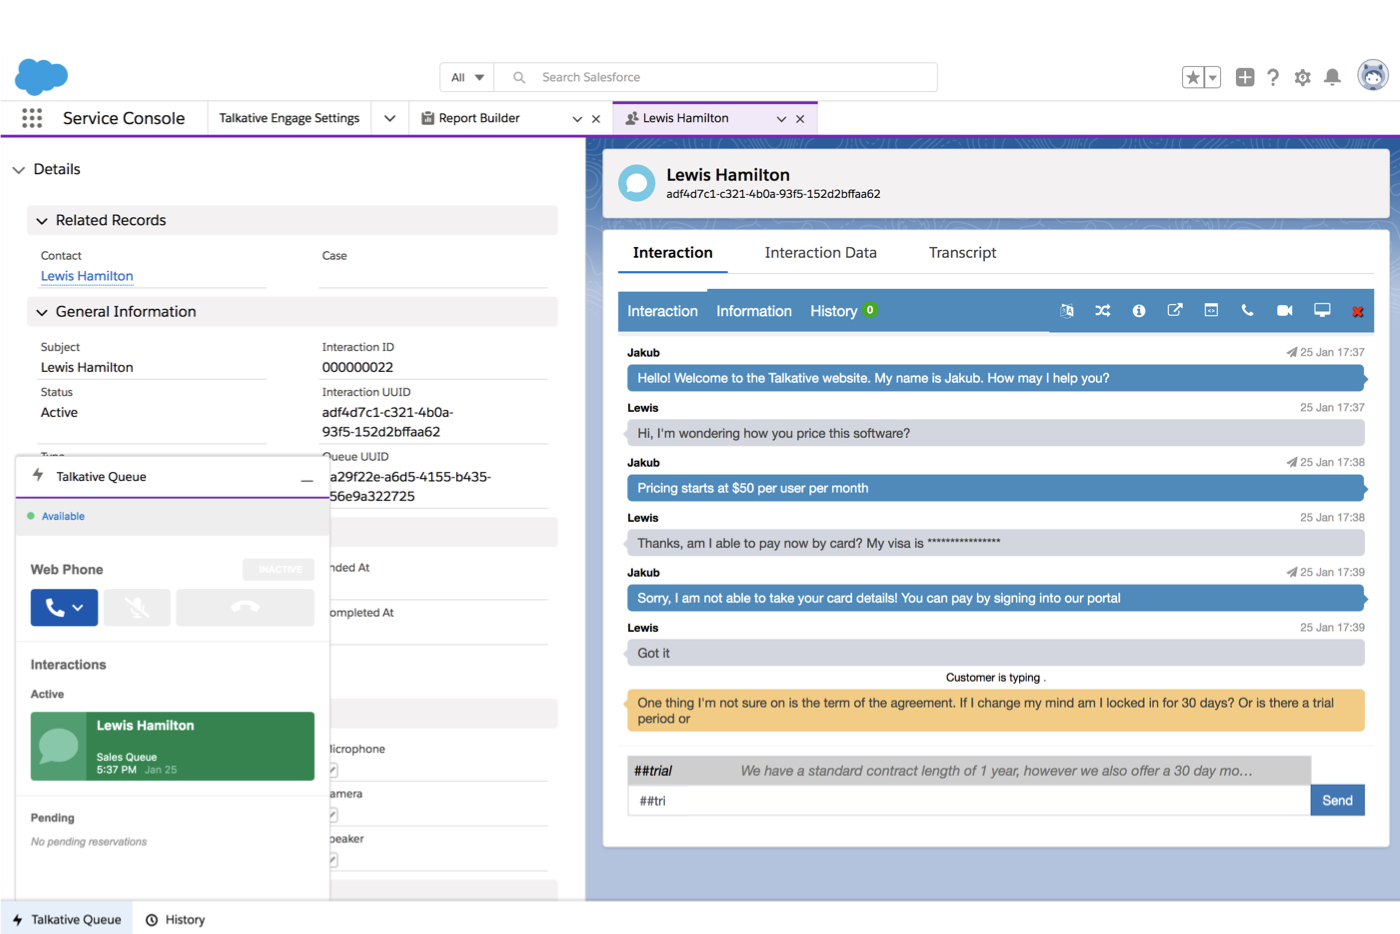
Task: End the interaction with the red X
Action: click(1358, 310)
